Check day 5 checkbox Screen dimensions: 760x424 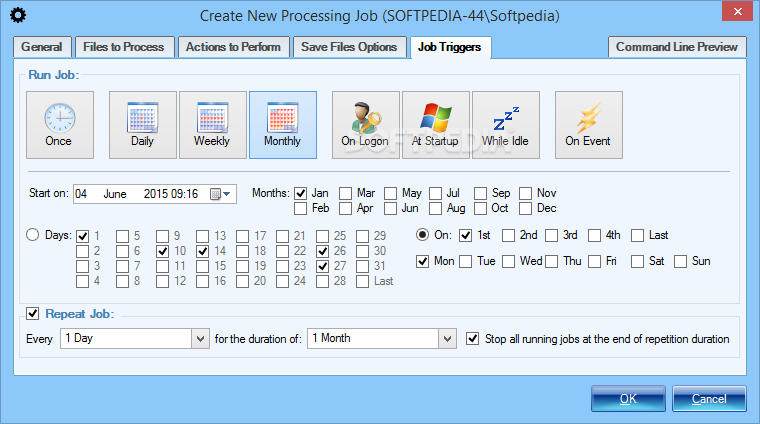(x=122, y=236)
